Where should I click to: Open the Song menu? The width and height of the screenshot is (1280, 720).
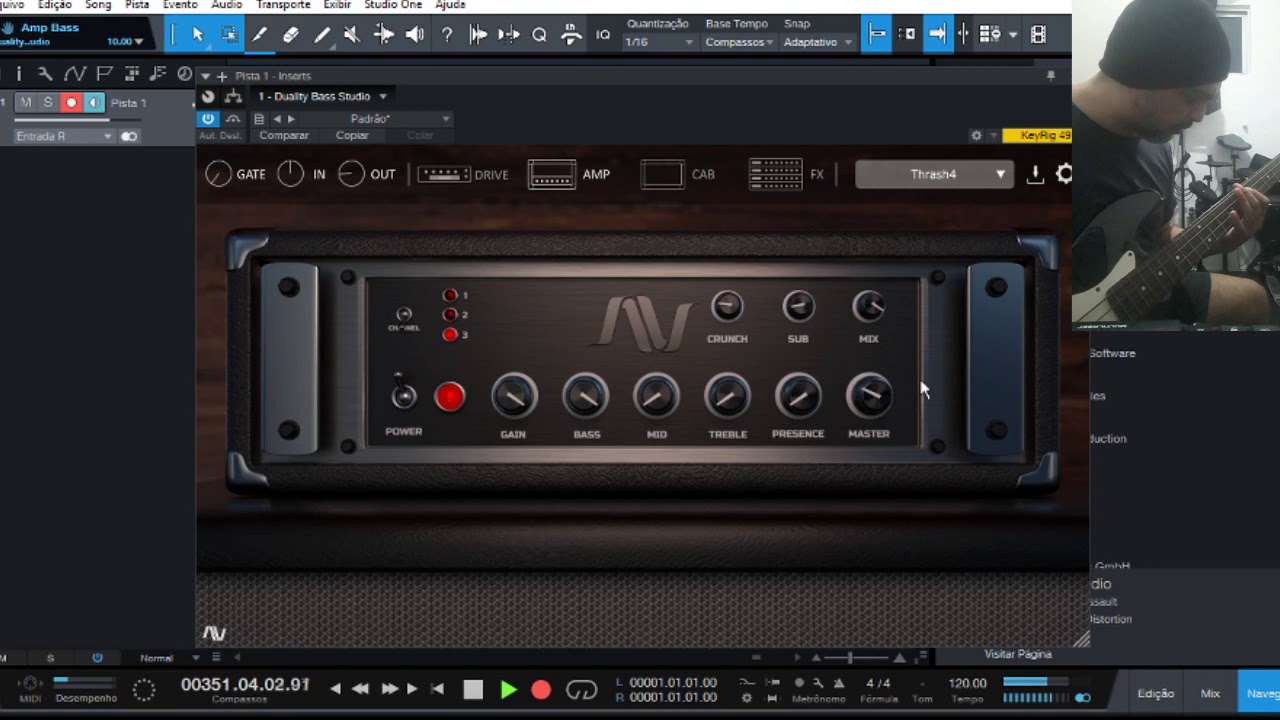tap(98, 5)
